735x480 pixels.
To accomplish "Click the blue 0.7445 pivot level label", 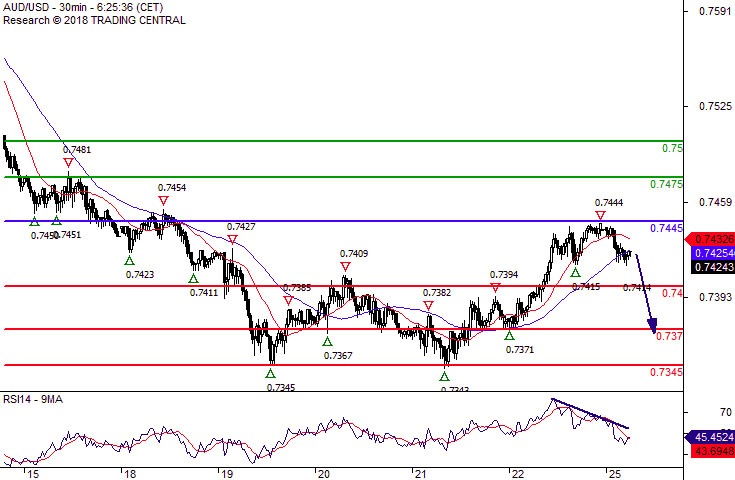I will coord(666,228).
